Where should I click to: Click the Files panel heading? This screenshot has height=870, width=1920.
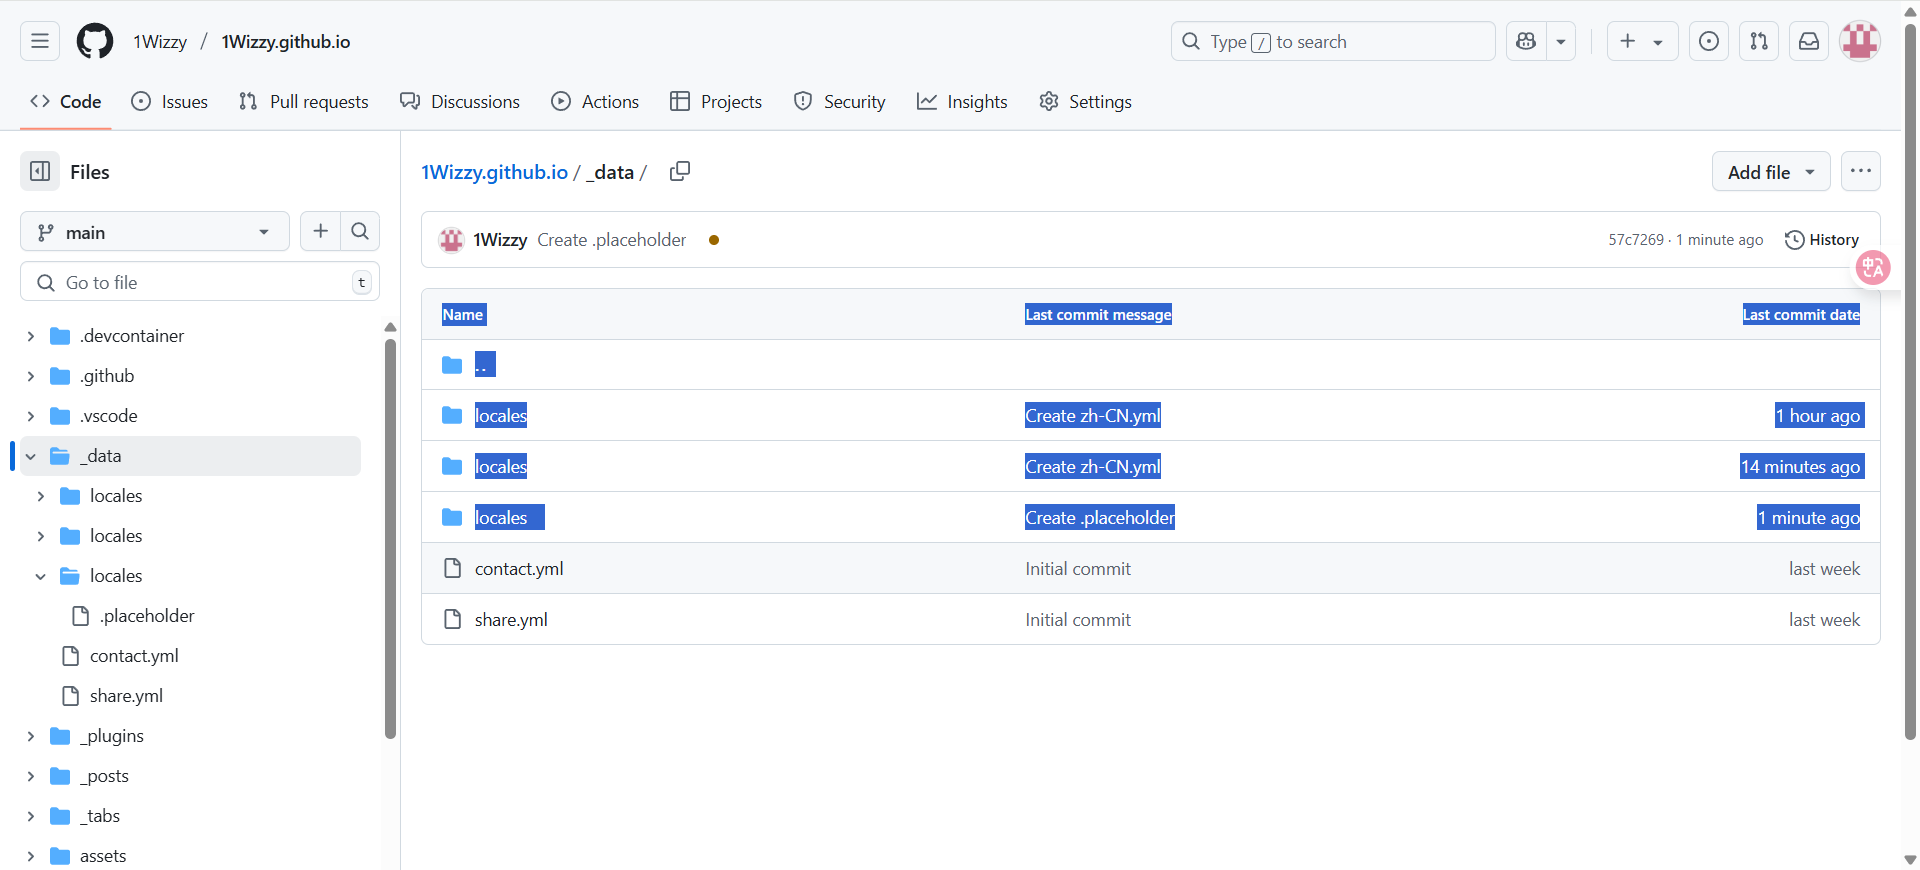90,172
